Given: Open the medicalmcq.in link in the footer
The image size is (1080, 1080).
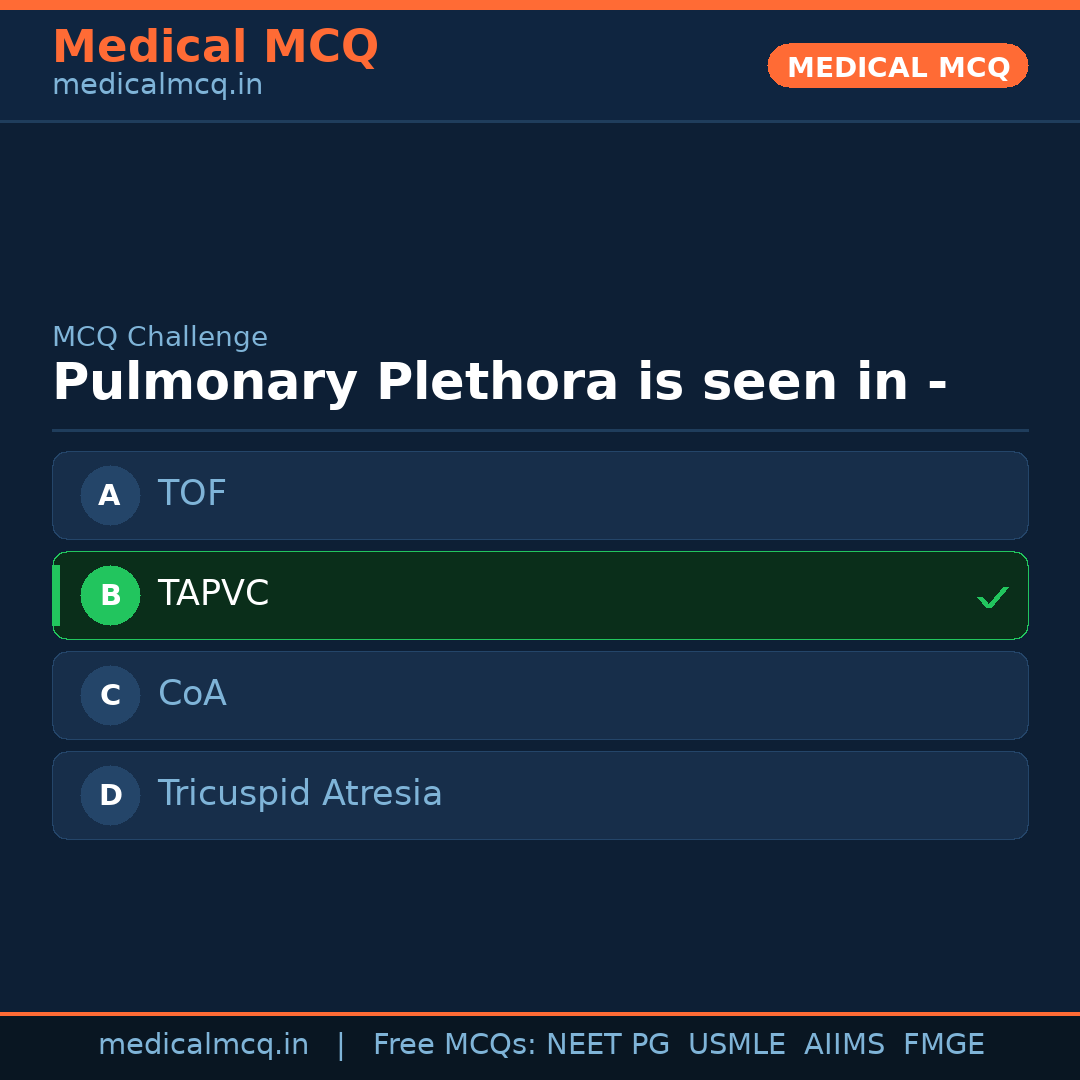Looking at the screenshot, I should (x=203, y=1045).
